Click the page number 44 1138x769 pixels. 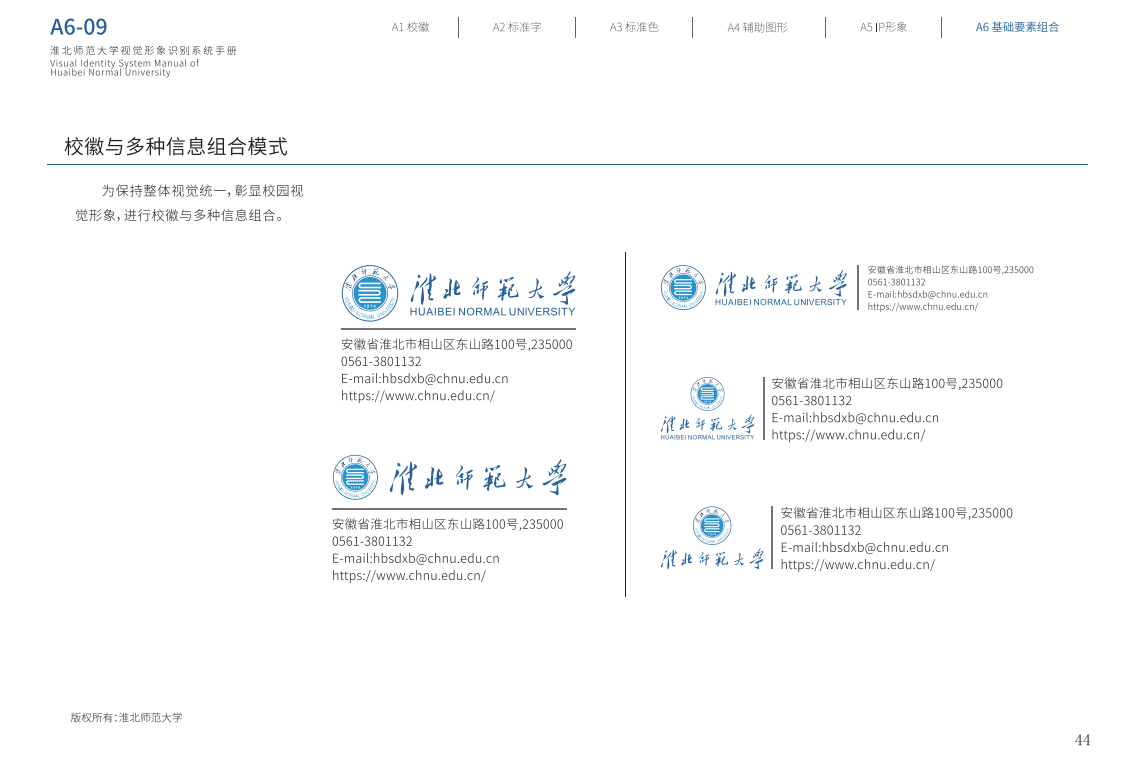point(1082,740)
